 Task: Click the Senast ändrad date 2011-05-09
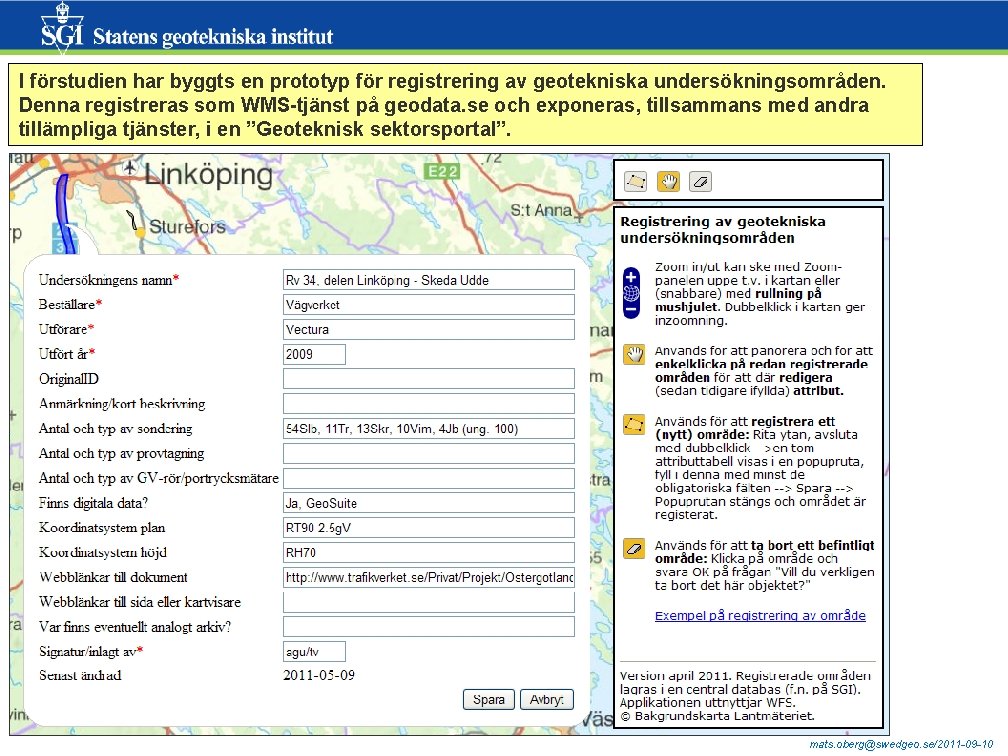pyautogui.click(x=319, y=675)
